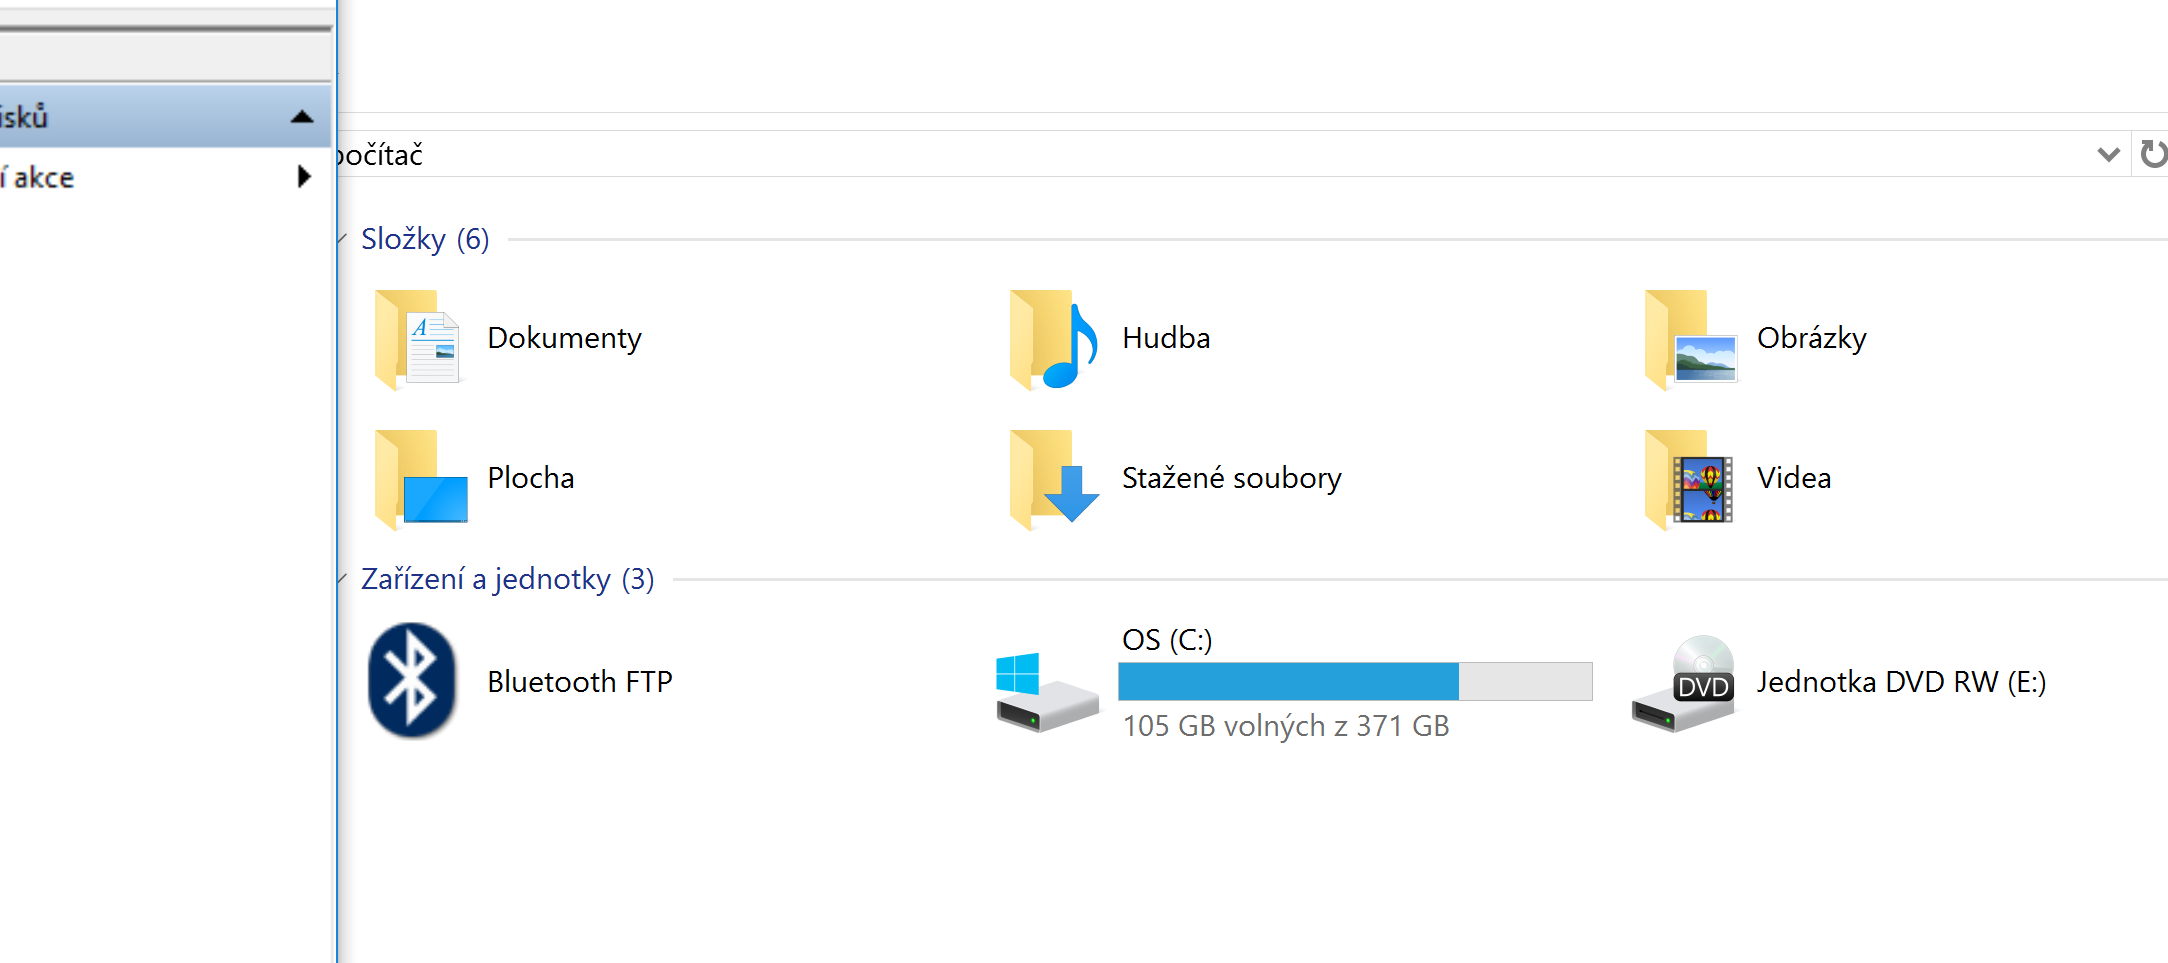
Task: Select the Plocha desktop folder icon
Action: (420, 478)
